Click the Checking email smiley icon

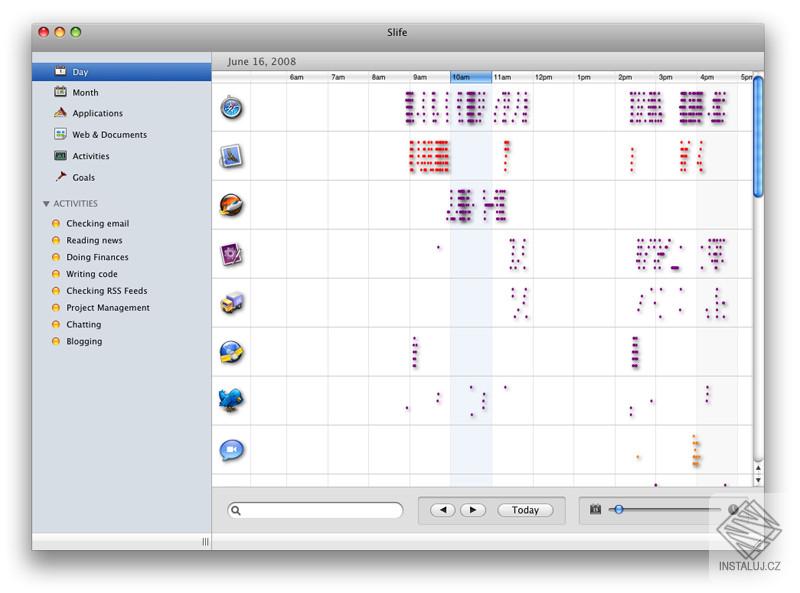[x=56, y=224]
